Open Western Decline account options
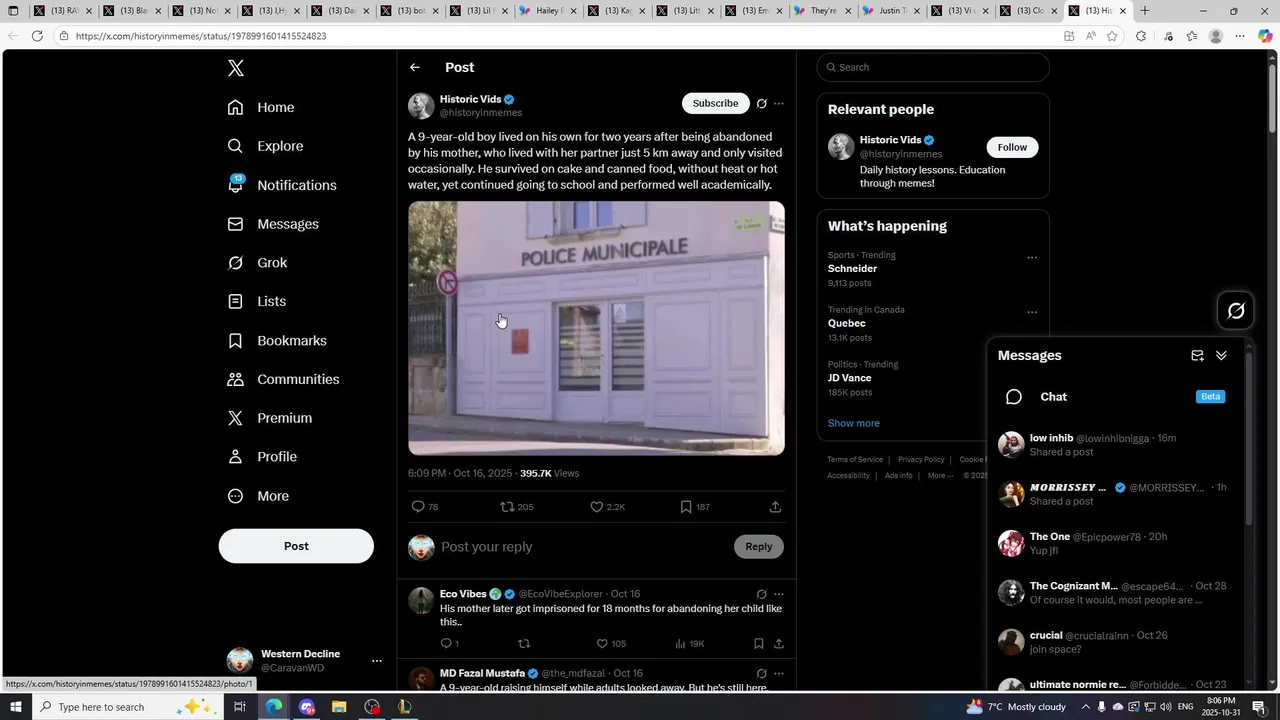 click(x=377, y=661)
